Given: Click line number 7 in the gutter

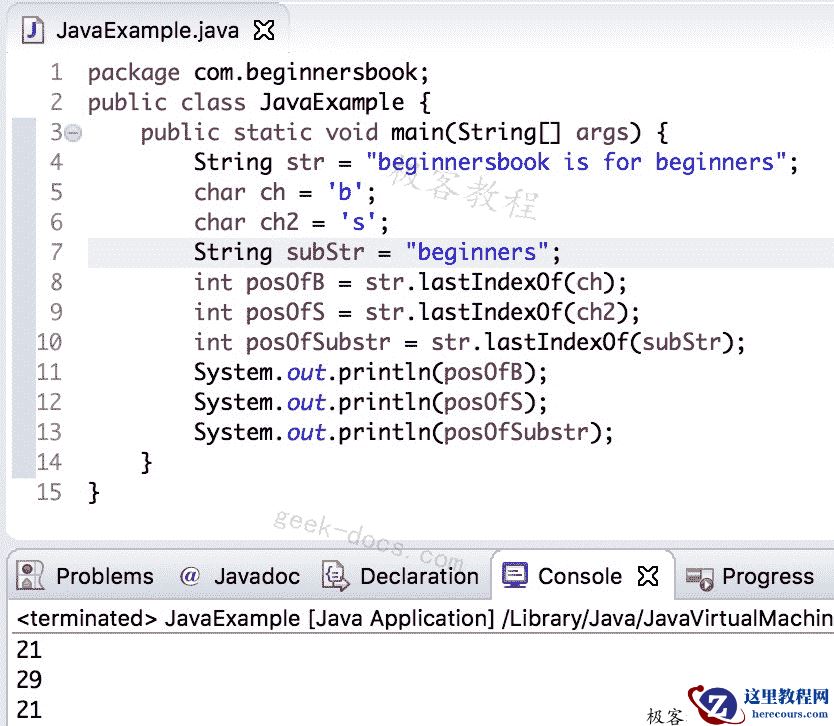Looking at the screenshot, I should click(x=56, y=252).
